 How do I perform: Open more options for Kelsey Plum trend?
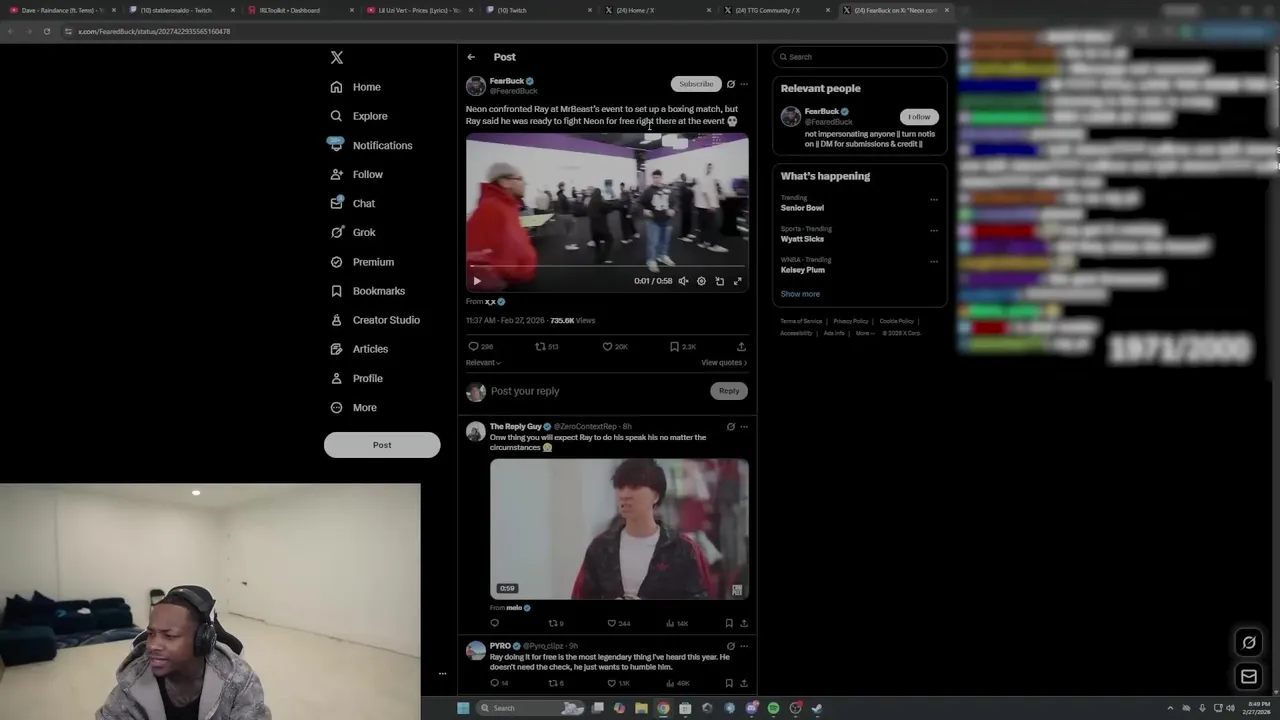coord(934,261)
